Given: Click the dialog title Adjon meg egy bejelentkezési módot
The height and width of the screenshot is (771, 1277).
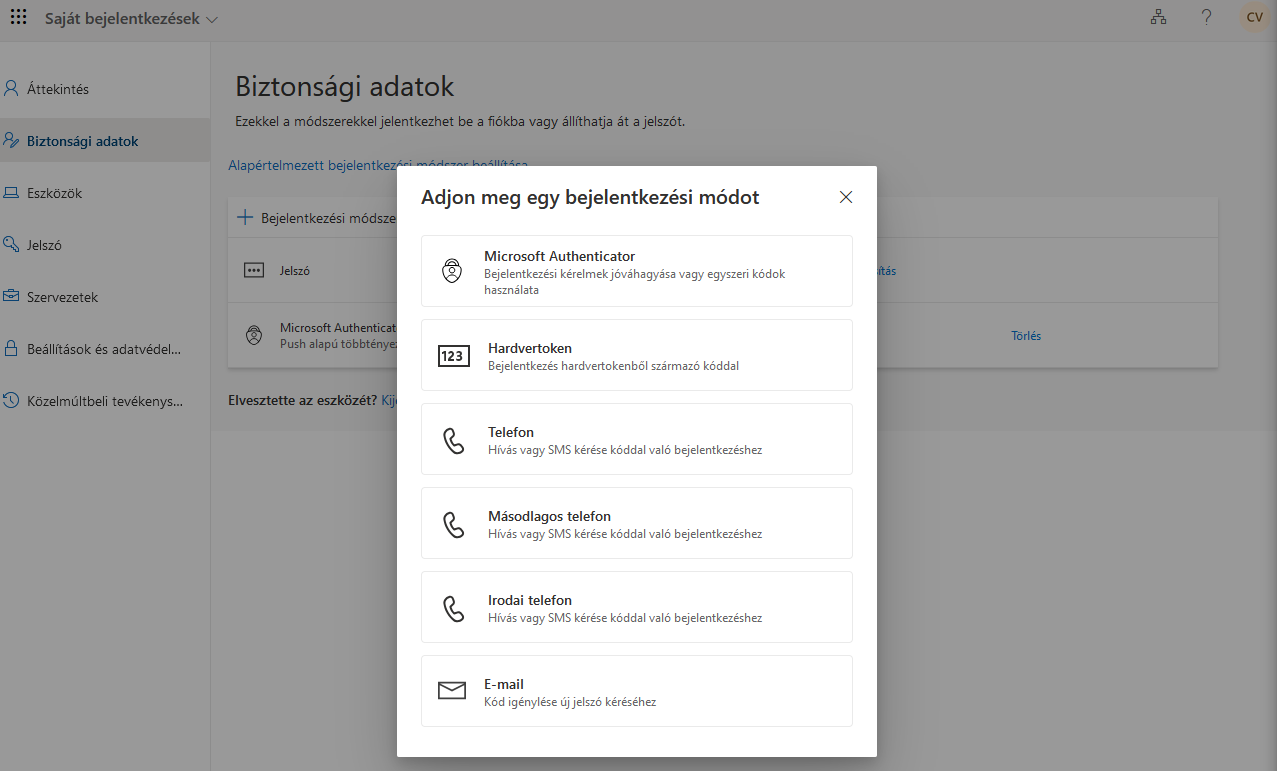Looking at the screenshot, I should tap(590, 197).
